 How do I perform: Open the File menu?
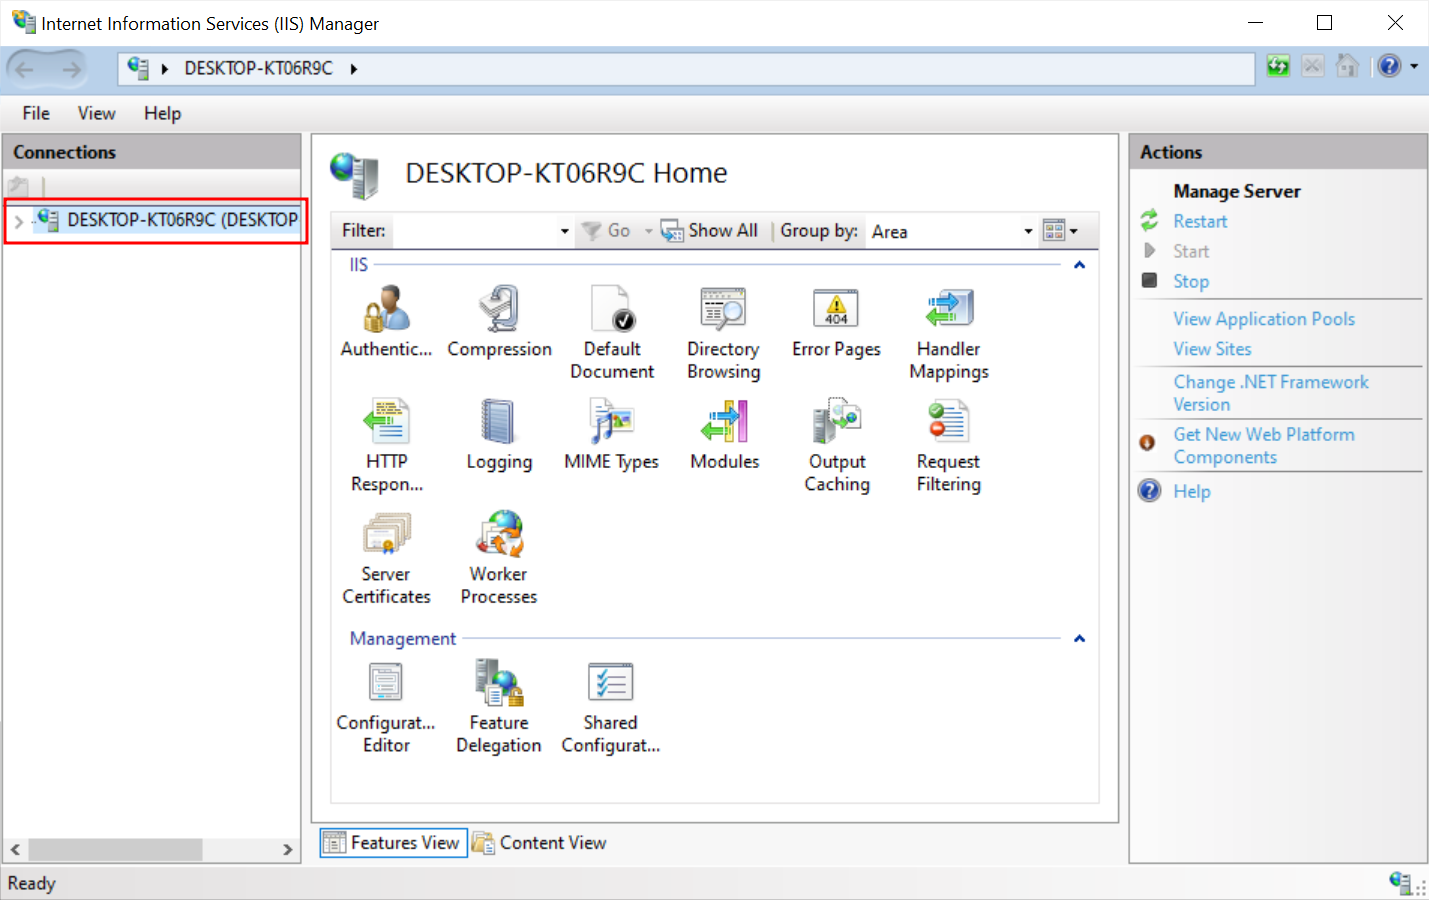36,113
